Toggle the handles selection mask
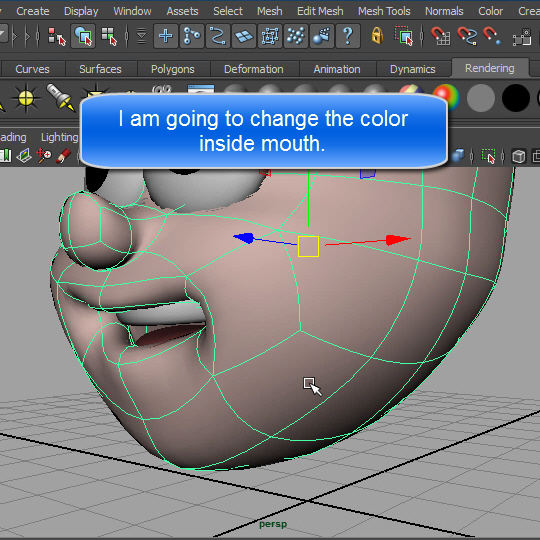 pos(166,36)
